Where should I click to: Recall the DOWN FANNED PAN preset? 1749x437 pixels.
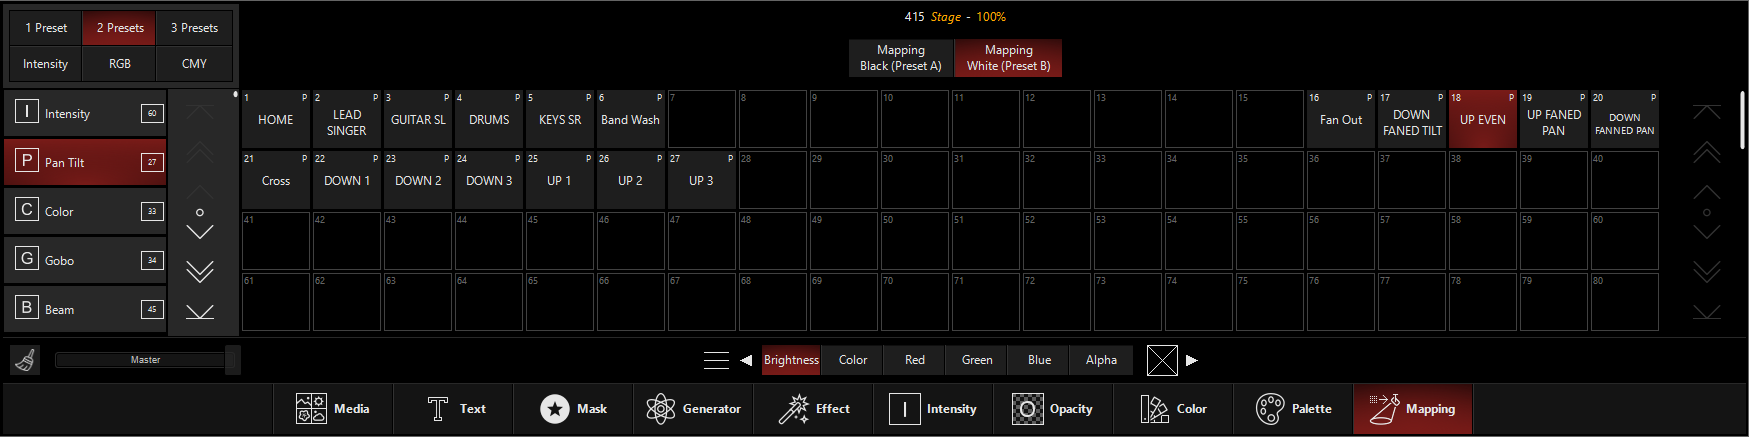pos(1625,119)
